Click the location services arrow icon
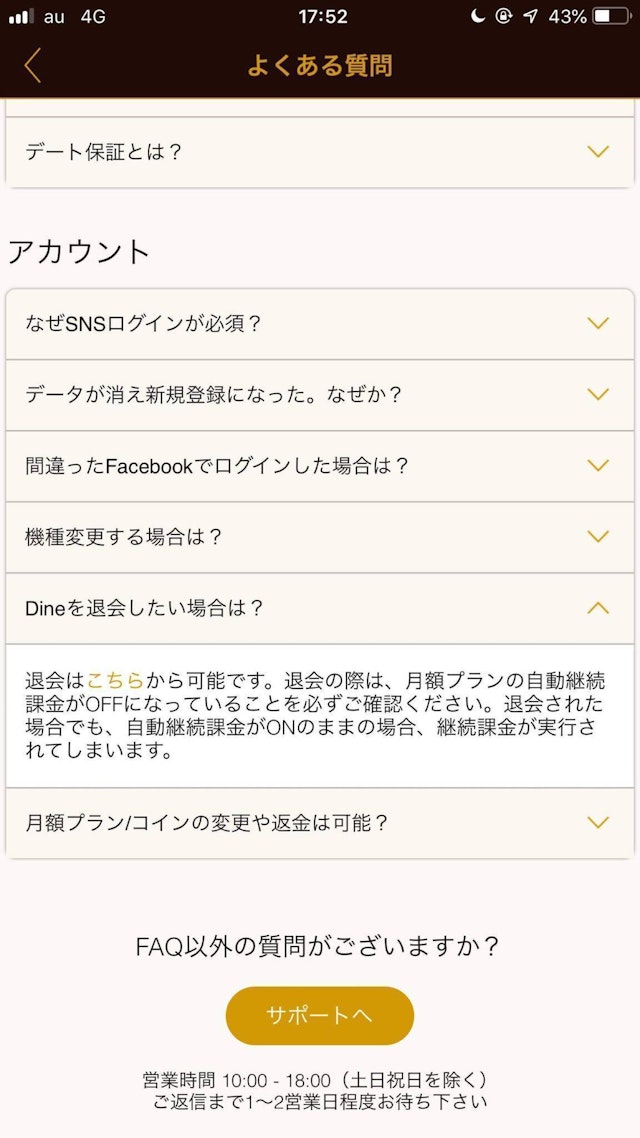This screenshot has width=640, height=1138. 529,16
